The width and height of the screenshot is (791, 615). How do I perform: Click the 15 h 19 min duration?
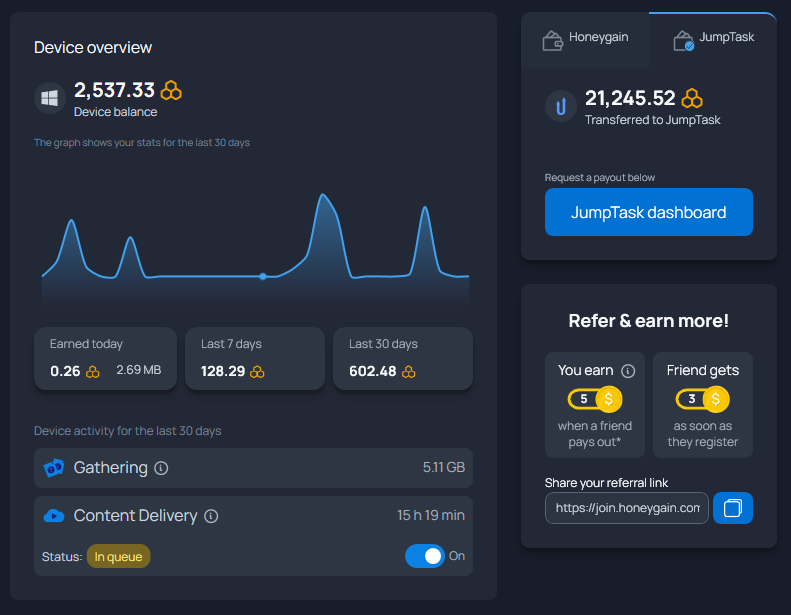431,515
